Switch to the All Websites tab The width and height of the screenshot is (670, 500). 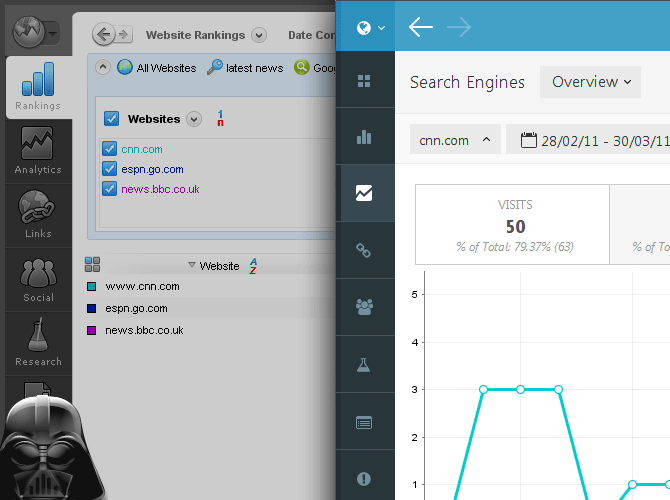click(x=156, y=68)
